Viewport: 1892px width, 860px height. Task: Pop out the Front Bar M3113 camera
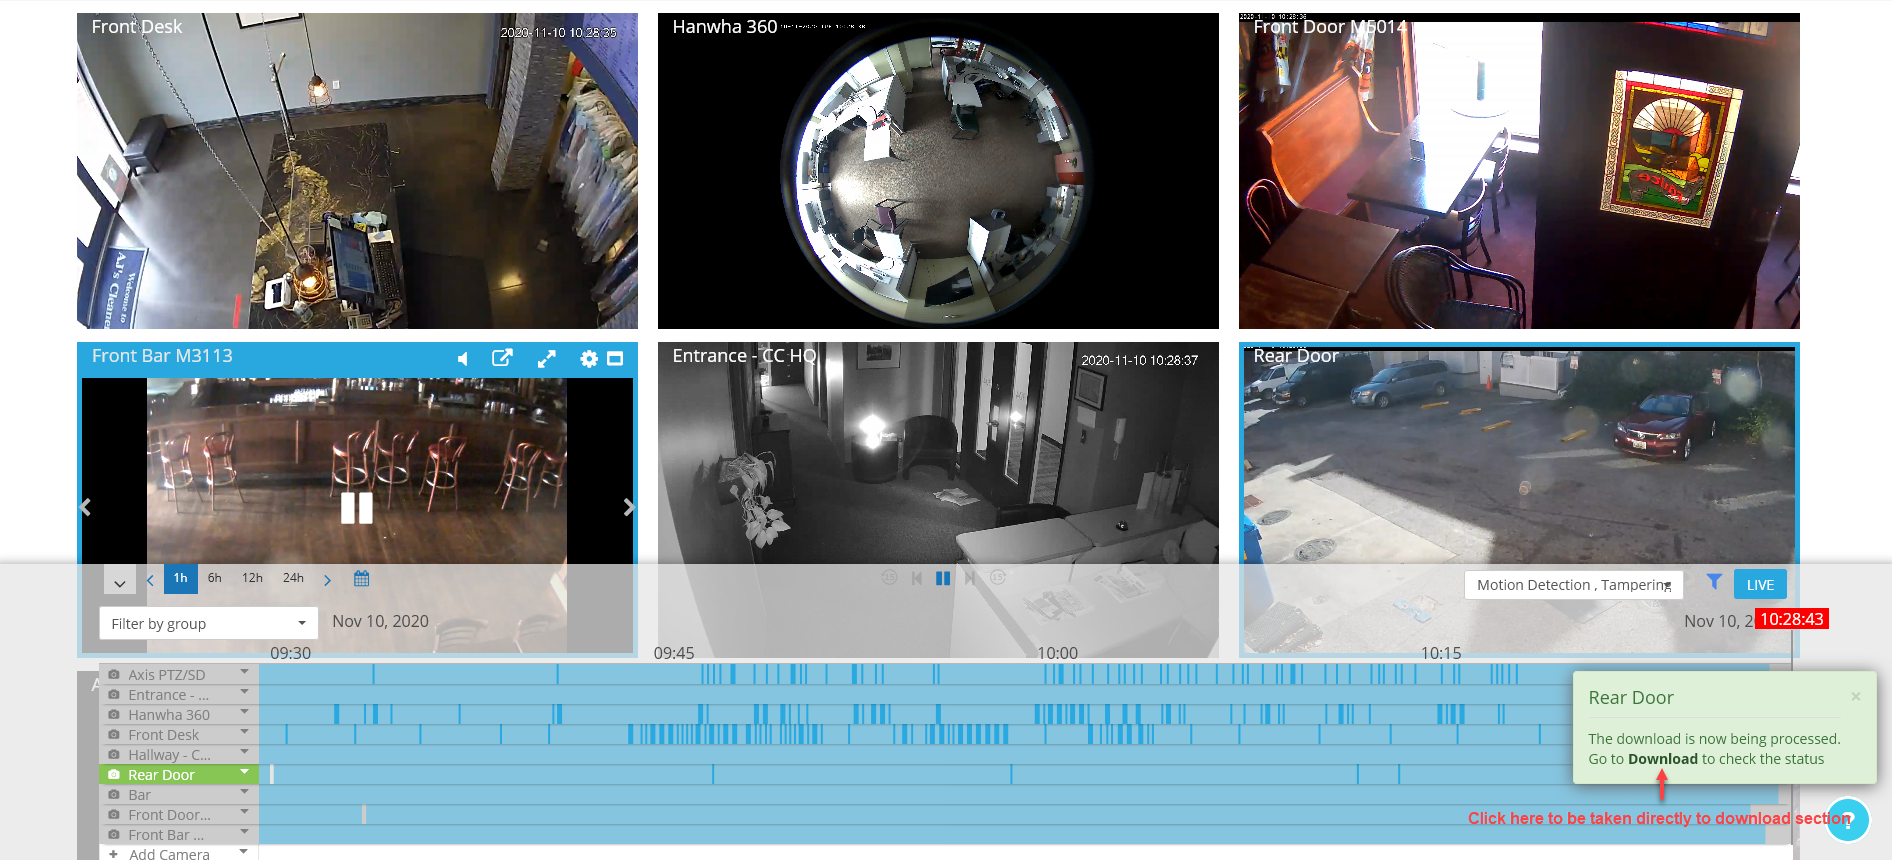(x=502, y=358)
